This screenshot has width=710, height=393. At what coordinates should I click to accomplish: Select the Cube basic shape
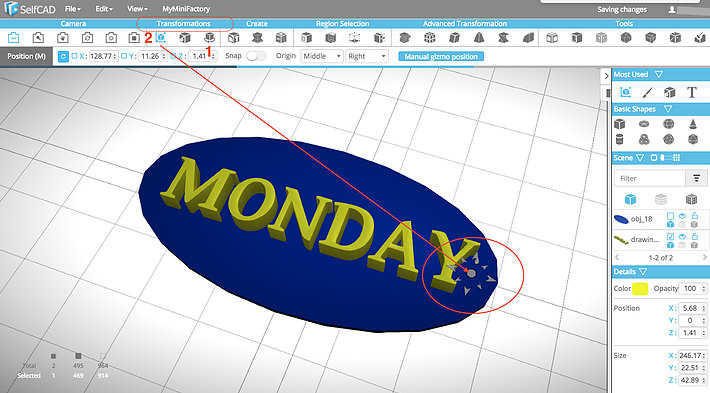click(x=619, y=124)
